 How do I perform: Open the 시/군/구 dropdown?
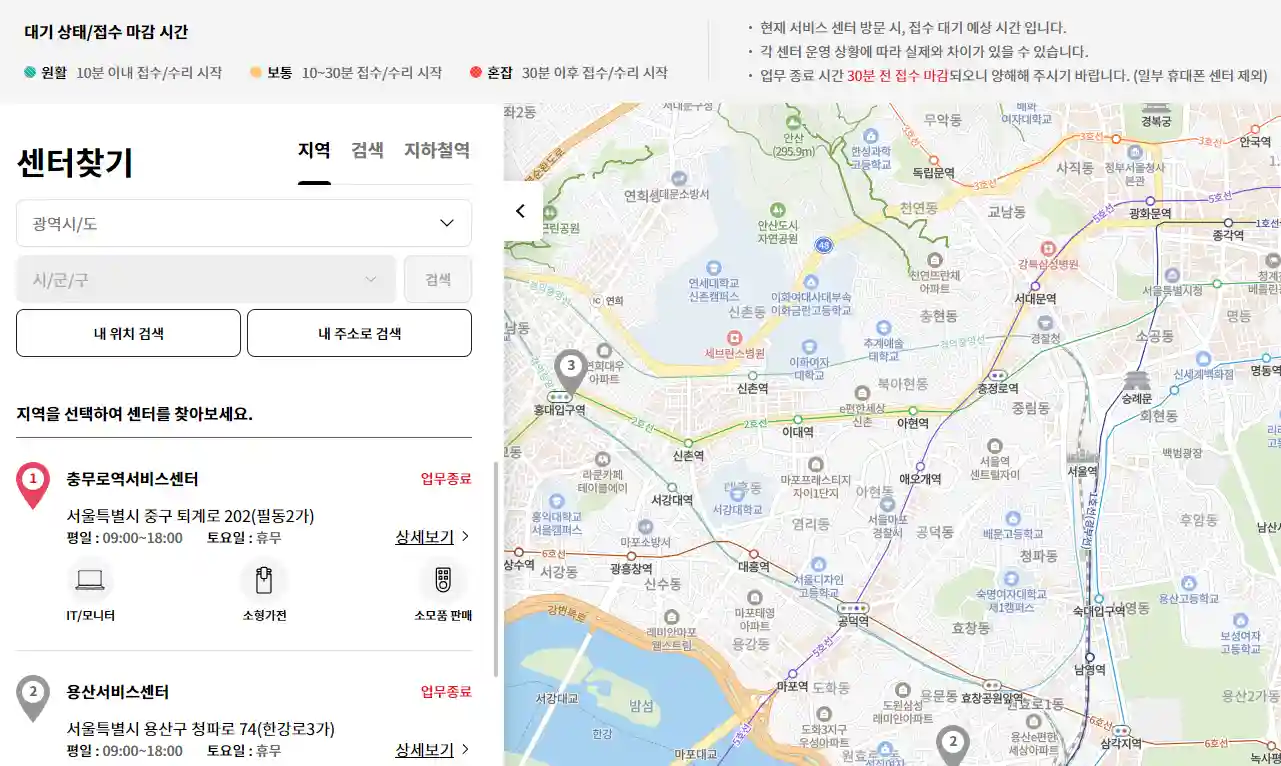205,279
